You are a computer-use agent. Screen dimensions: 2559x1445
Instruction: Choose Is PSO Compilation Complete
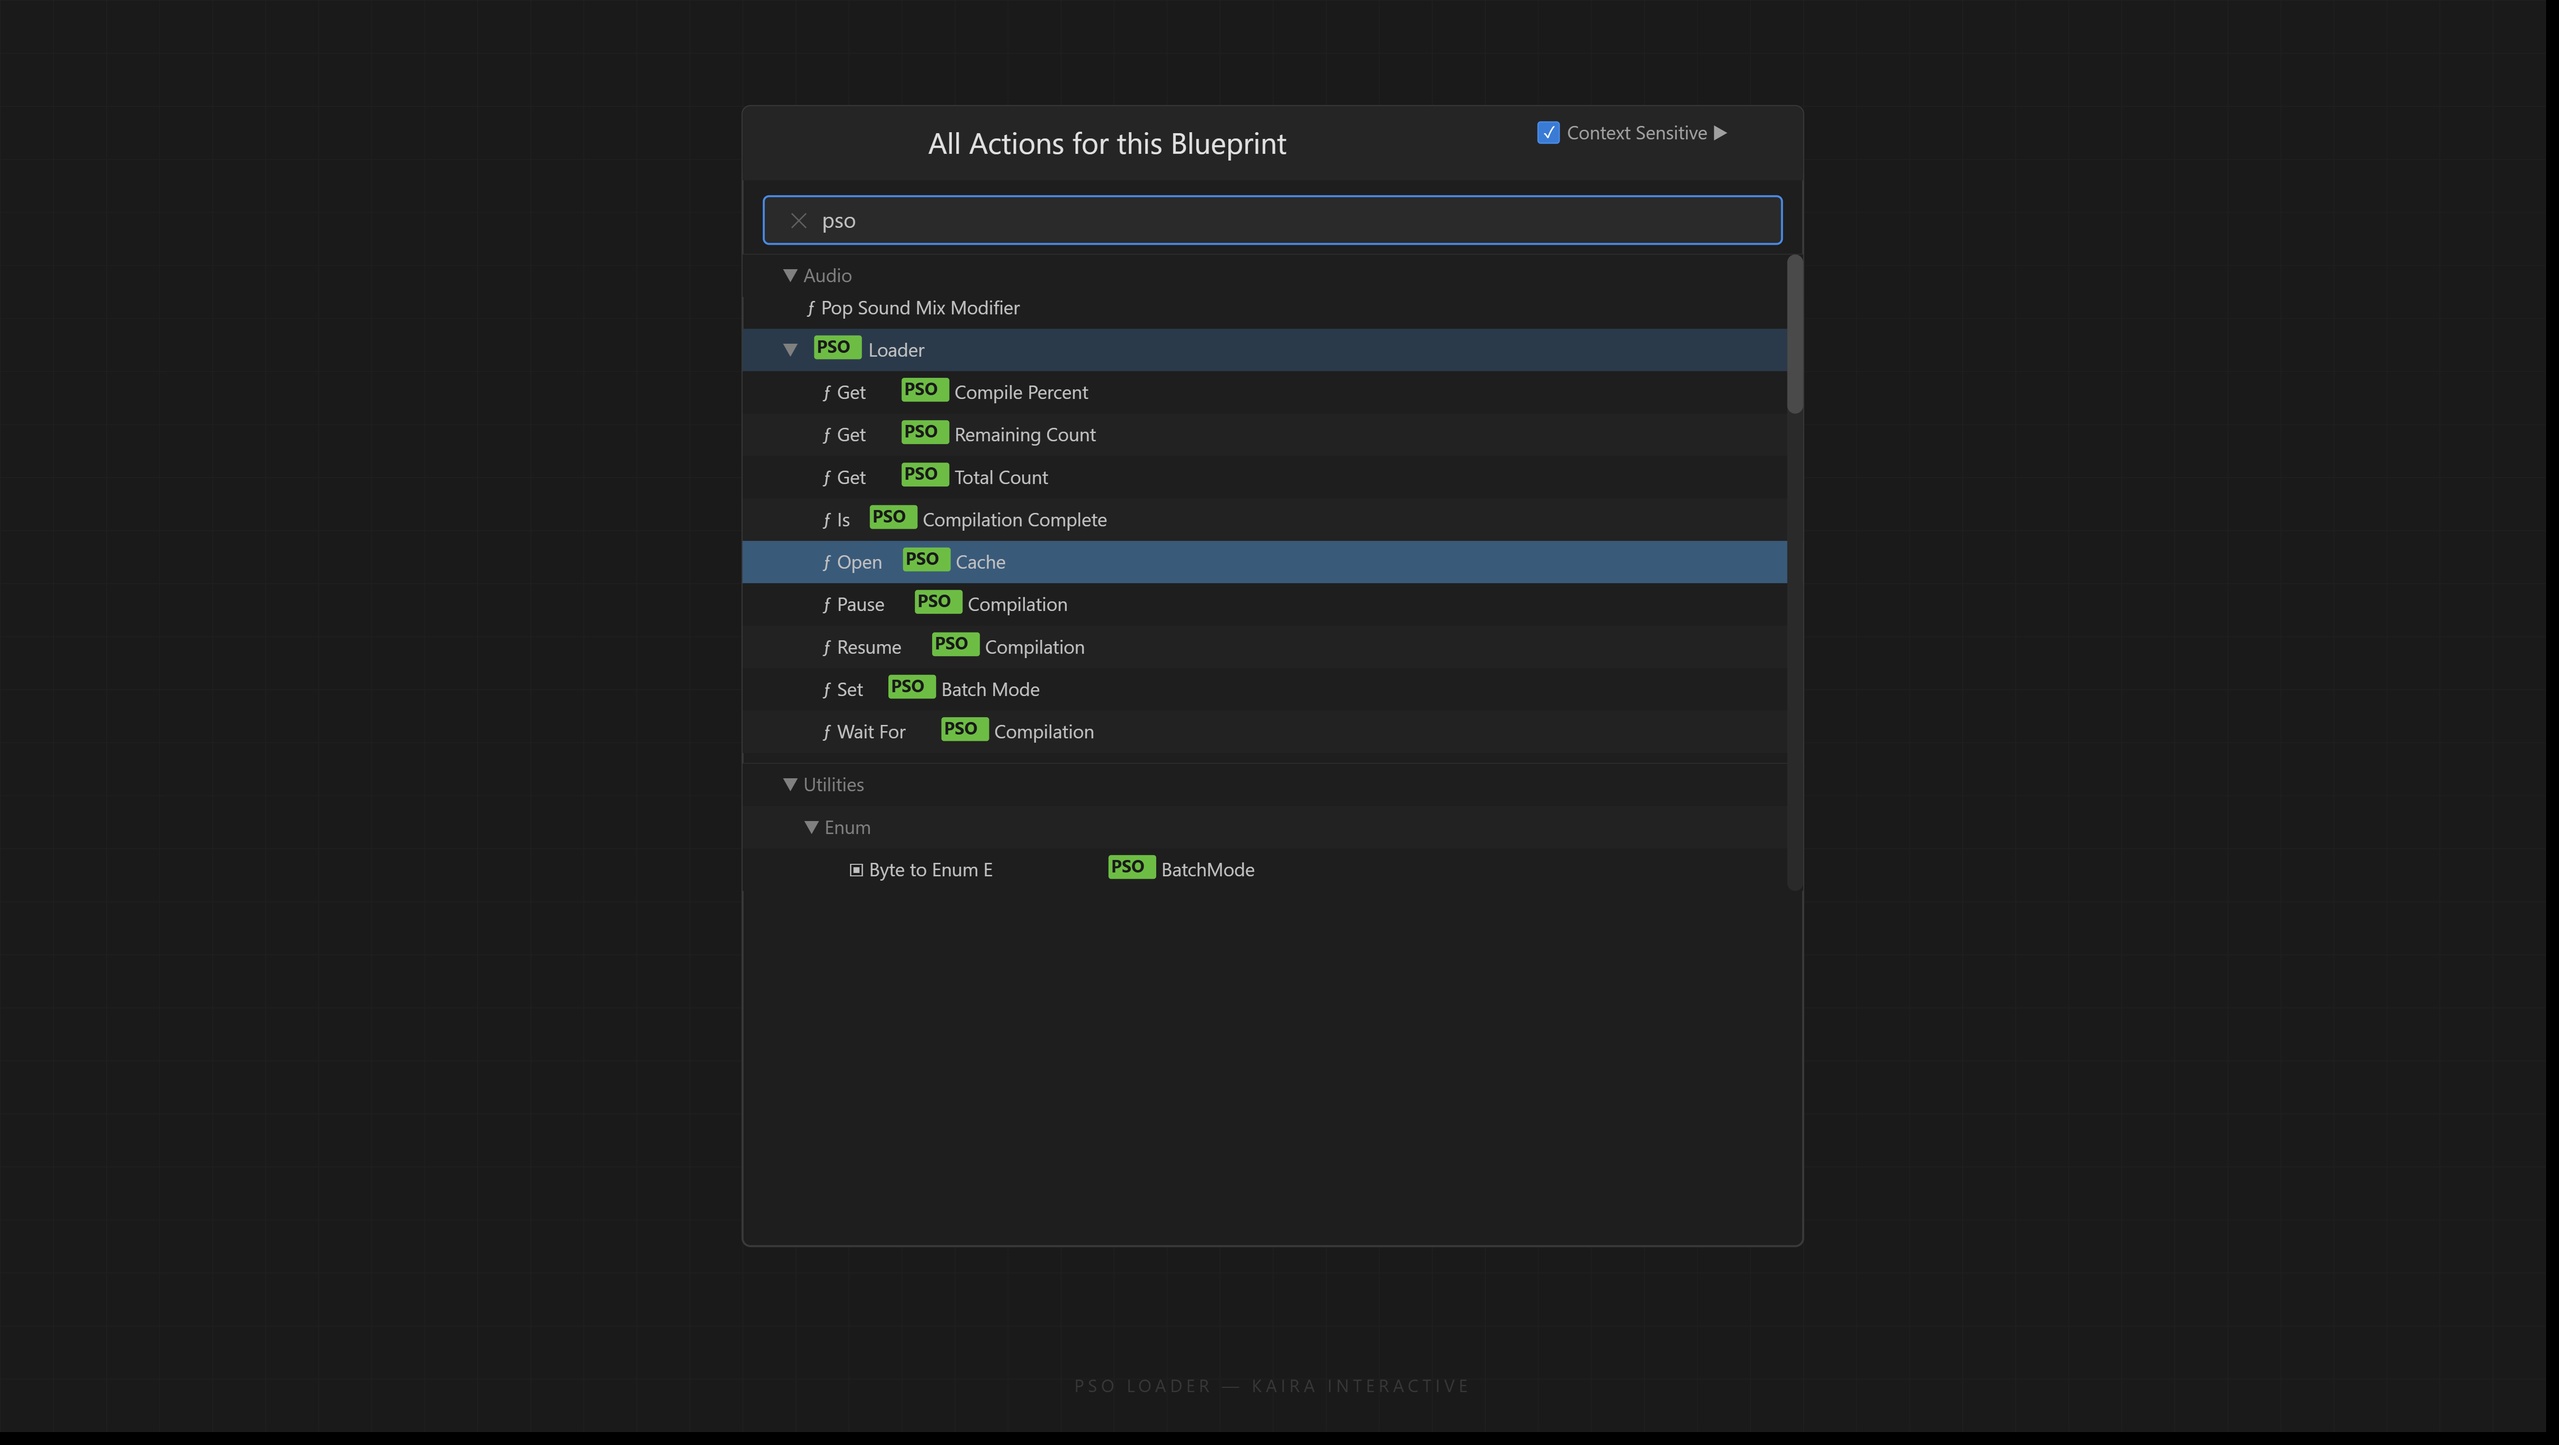(x=1264, y=519)
